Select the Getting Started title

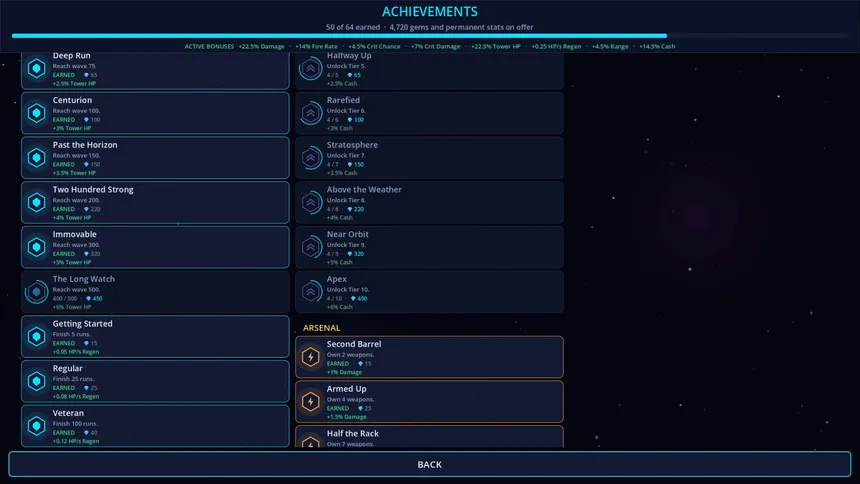point(83,324)
